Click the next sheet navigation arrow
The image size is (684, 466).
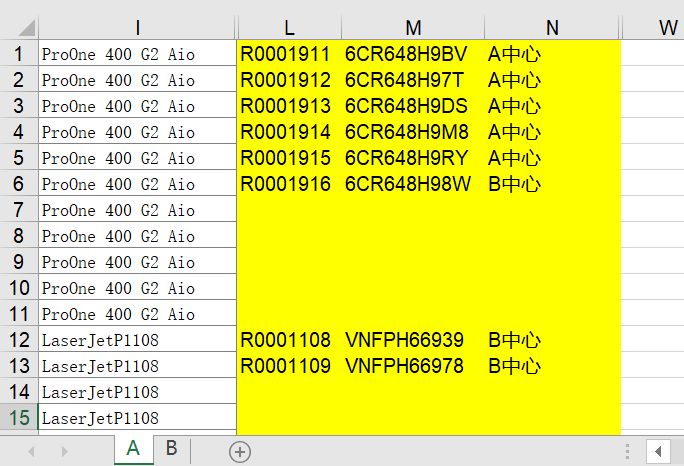(x=64, y=451)
